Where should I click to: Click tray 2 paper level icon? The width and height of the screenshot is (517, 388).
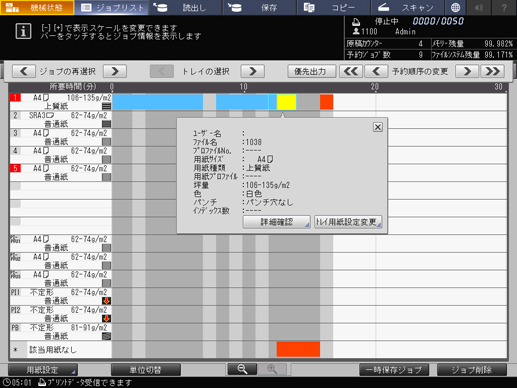tap(106, 124)
